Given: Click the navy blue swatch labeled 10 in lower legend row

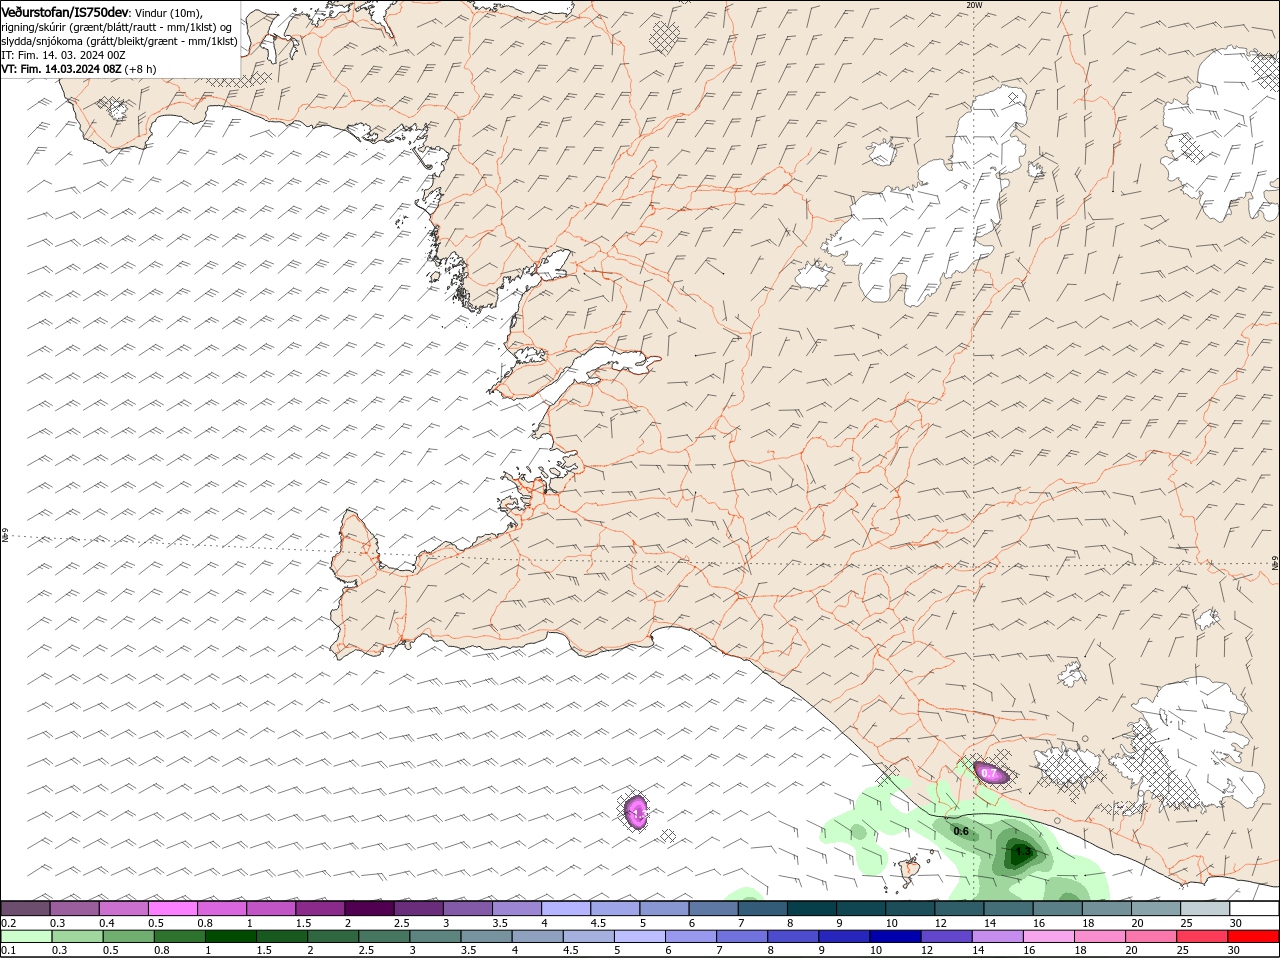Looking at the screenshot, I should (x=896, y=937).
